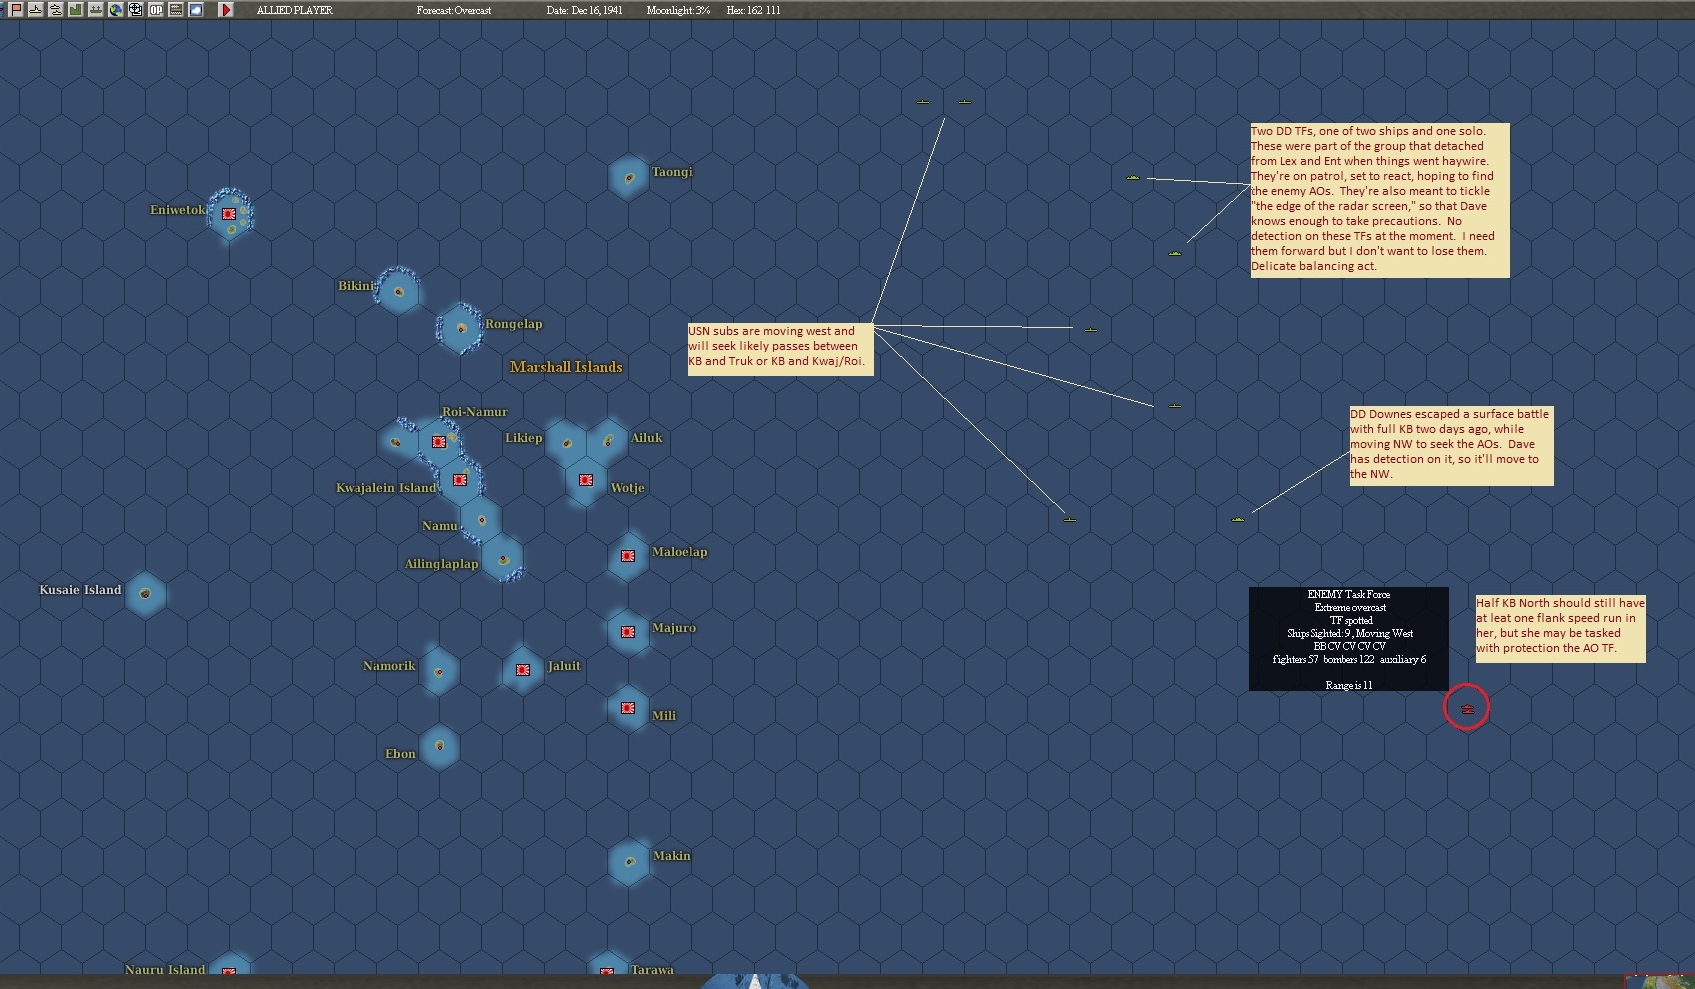Image resolution: width=1695 pixels, height=989 pixels.
Task: Click the Ailuk island hex
Action: (x=608, y=441)
